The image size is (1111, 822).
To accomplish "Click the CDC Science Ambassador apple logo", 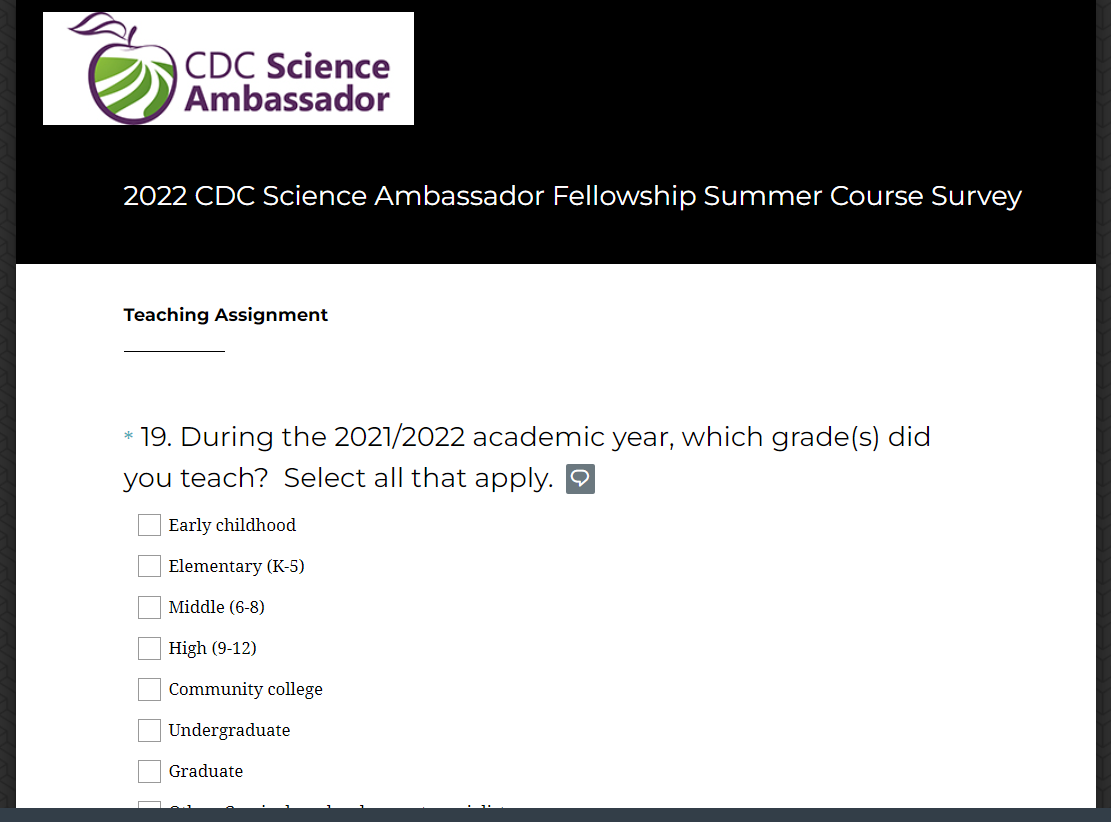I will click(x=228, y=68).
